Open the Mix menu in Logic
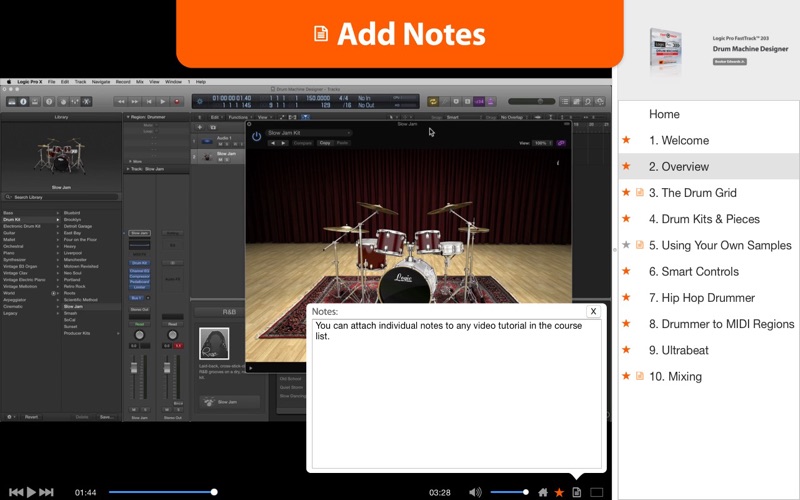This screenshot has height=500, width=800. click(139, 82)
